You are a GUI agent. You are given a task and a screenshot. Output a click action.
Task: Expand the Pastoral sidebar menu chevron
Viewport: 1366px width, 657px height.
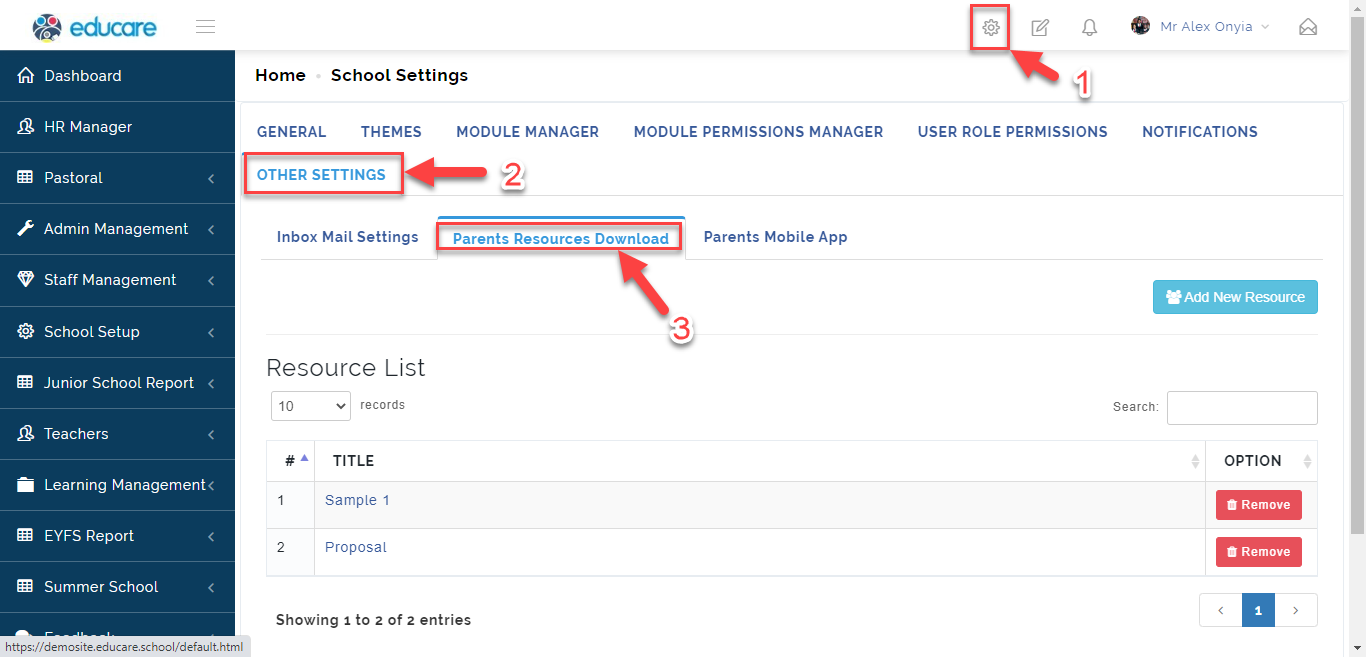click(211, 179)
